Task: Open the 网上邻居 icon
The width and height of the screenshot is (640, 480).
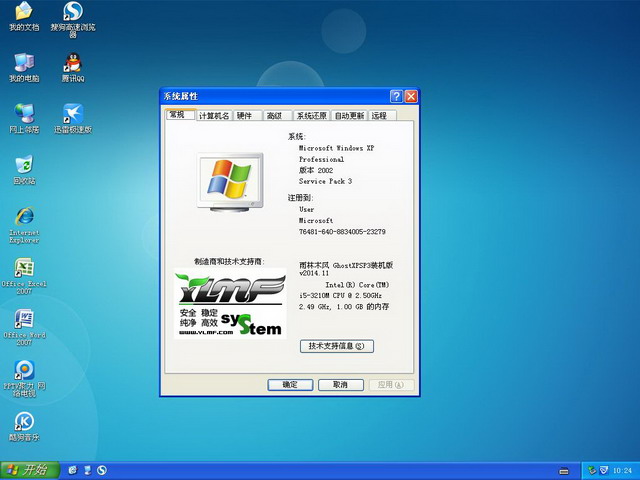Action: coord(24,114)
